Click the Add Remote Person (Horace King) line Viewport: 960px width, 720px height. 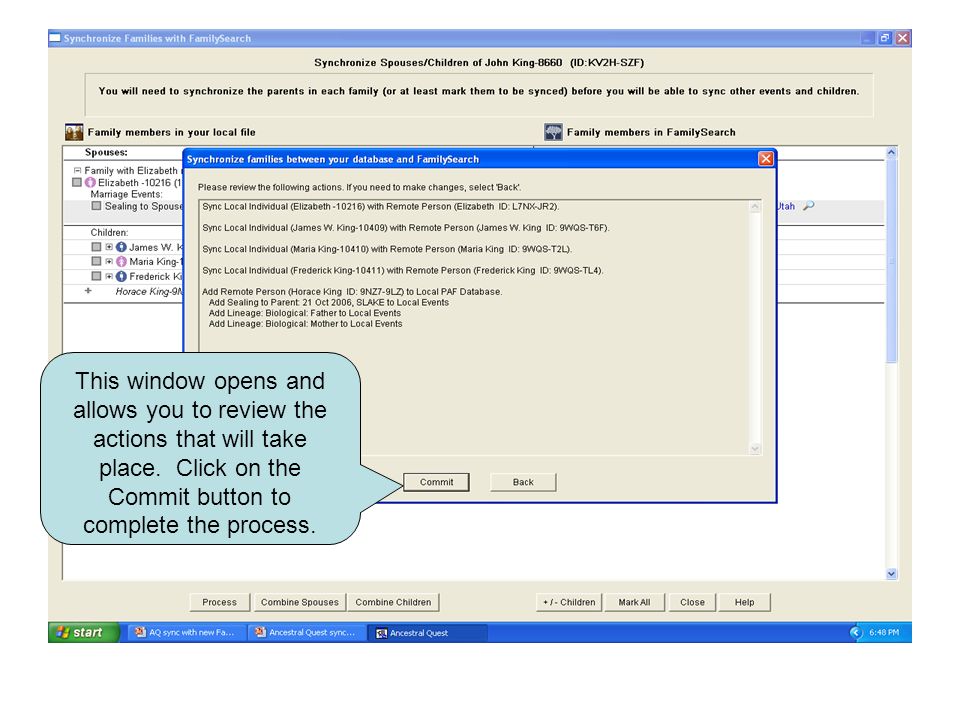(352, 291)
